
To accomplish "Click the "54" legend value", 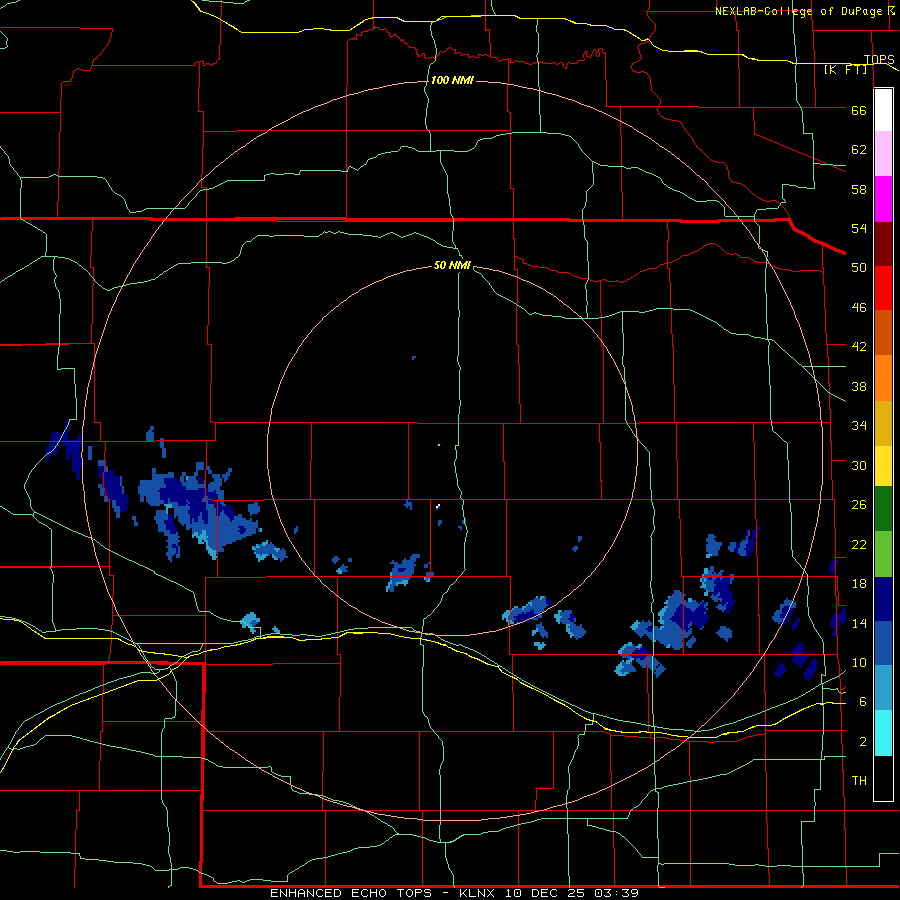I will [859, 228].
